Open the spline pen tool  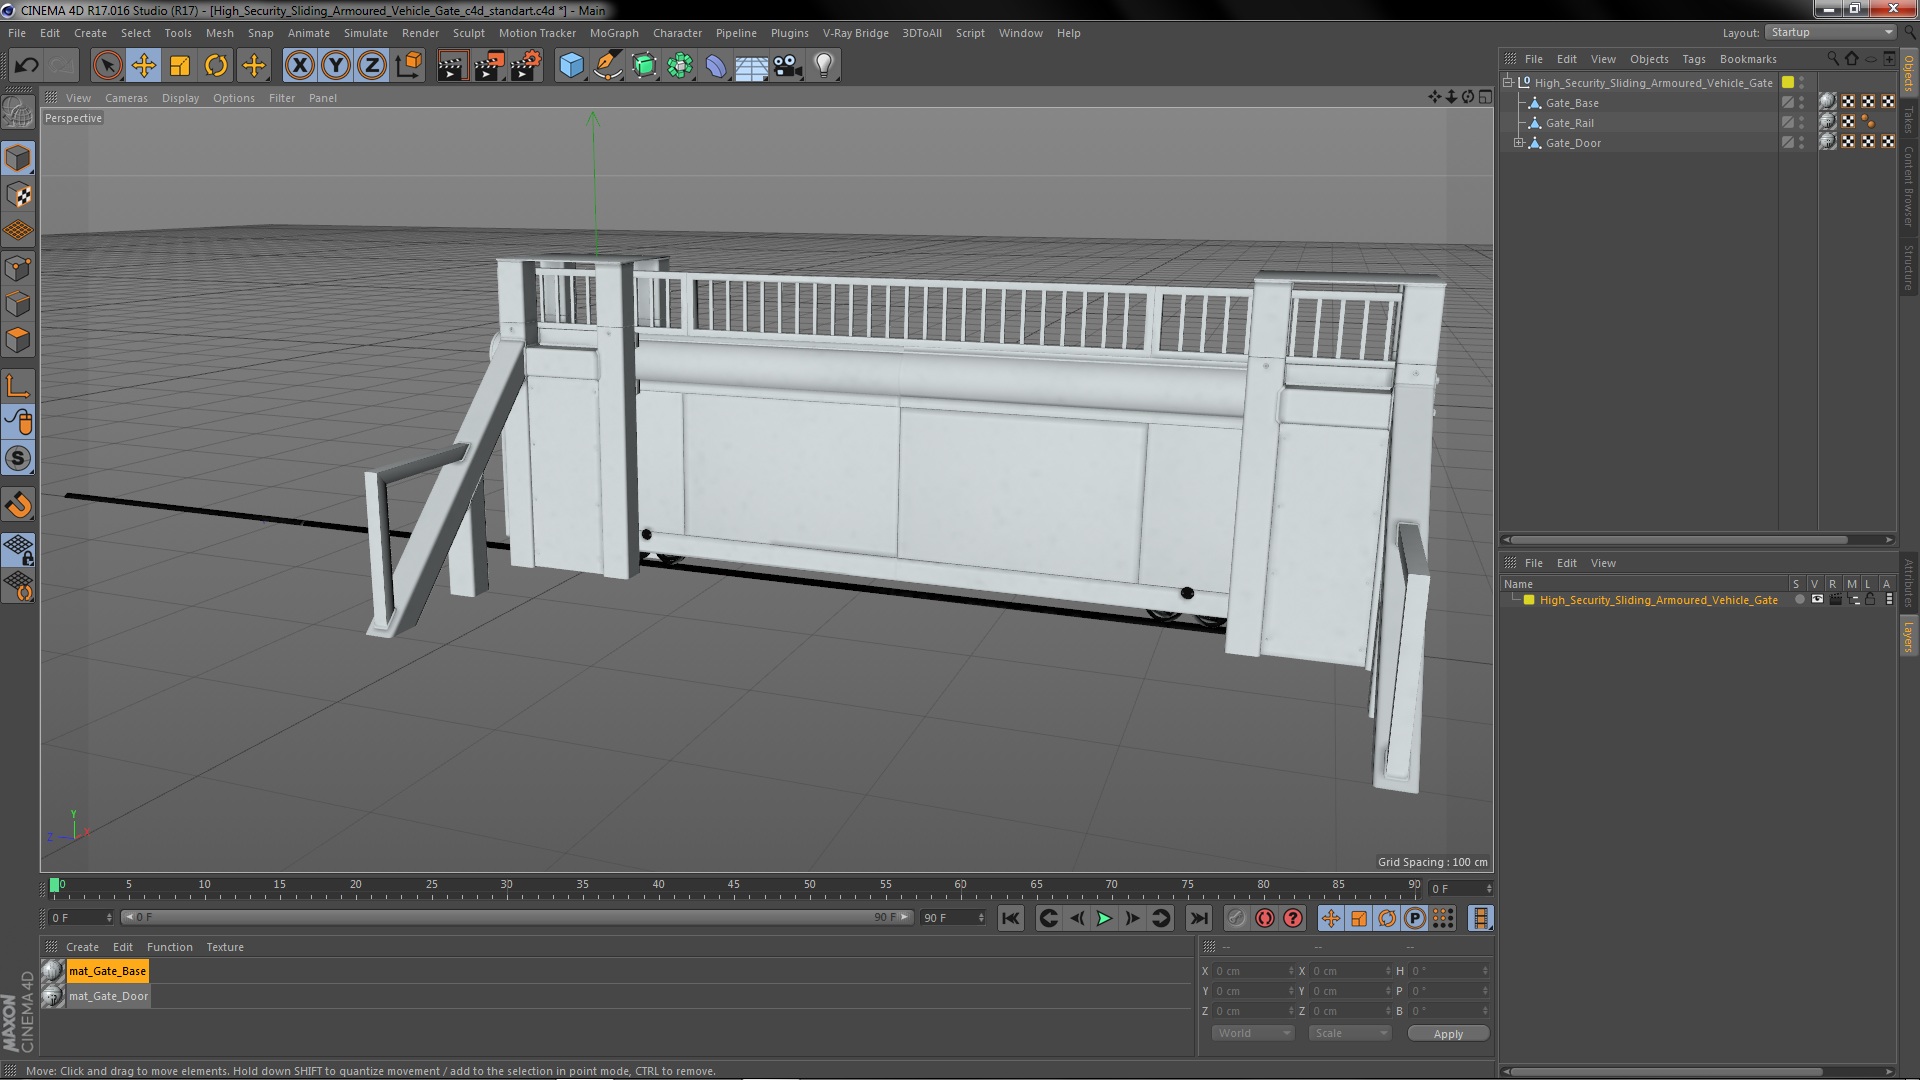(x=607, y=66)
